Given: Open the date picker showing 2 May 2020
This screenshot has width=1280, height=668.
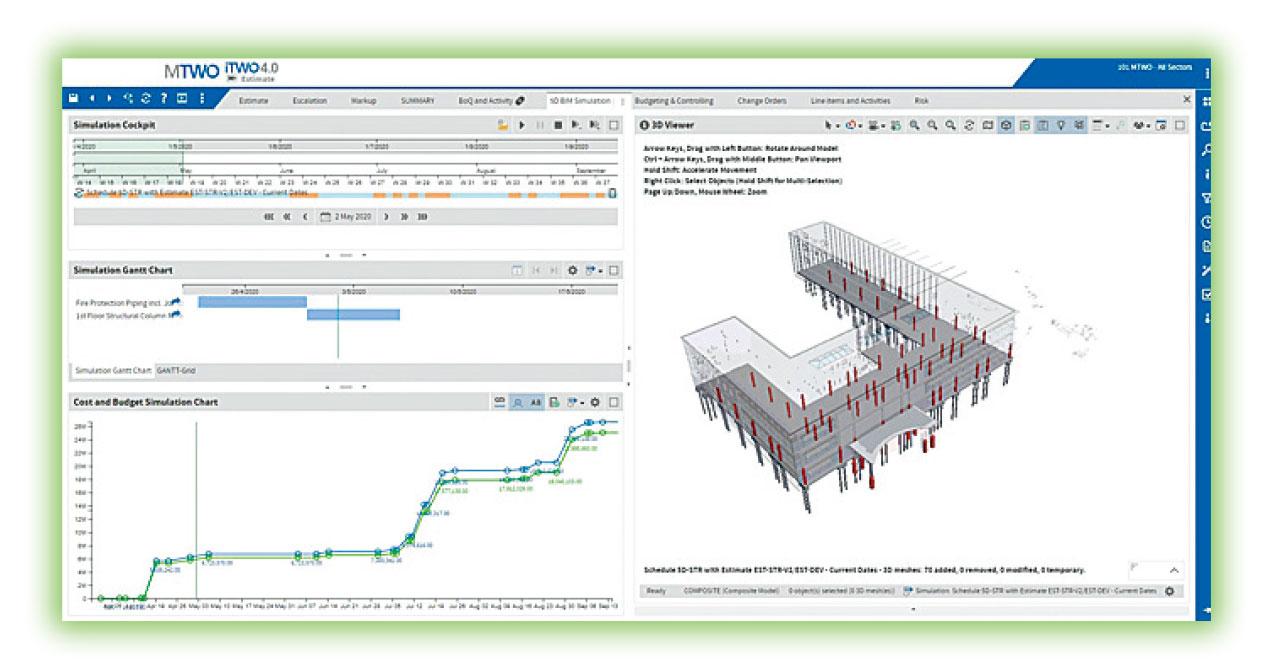Looking at the screenshot, I should pyautogui.click(x=344, y=216).
